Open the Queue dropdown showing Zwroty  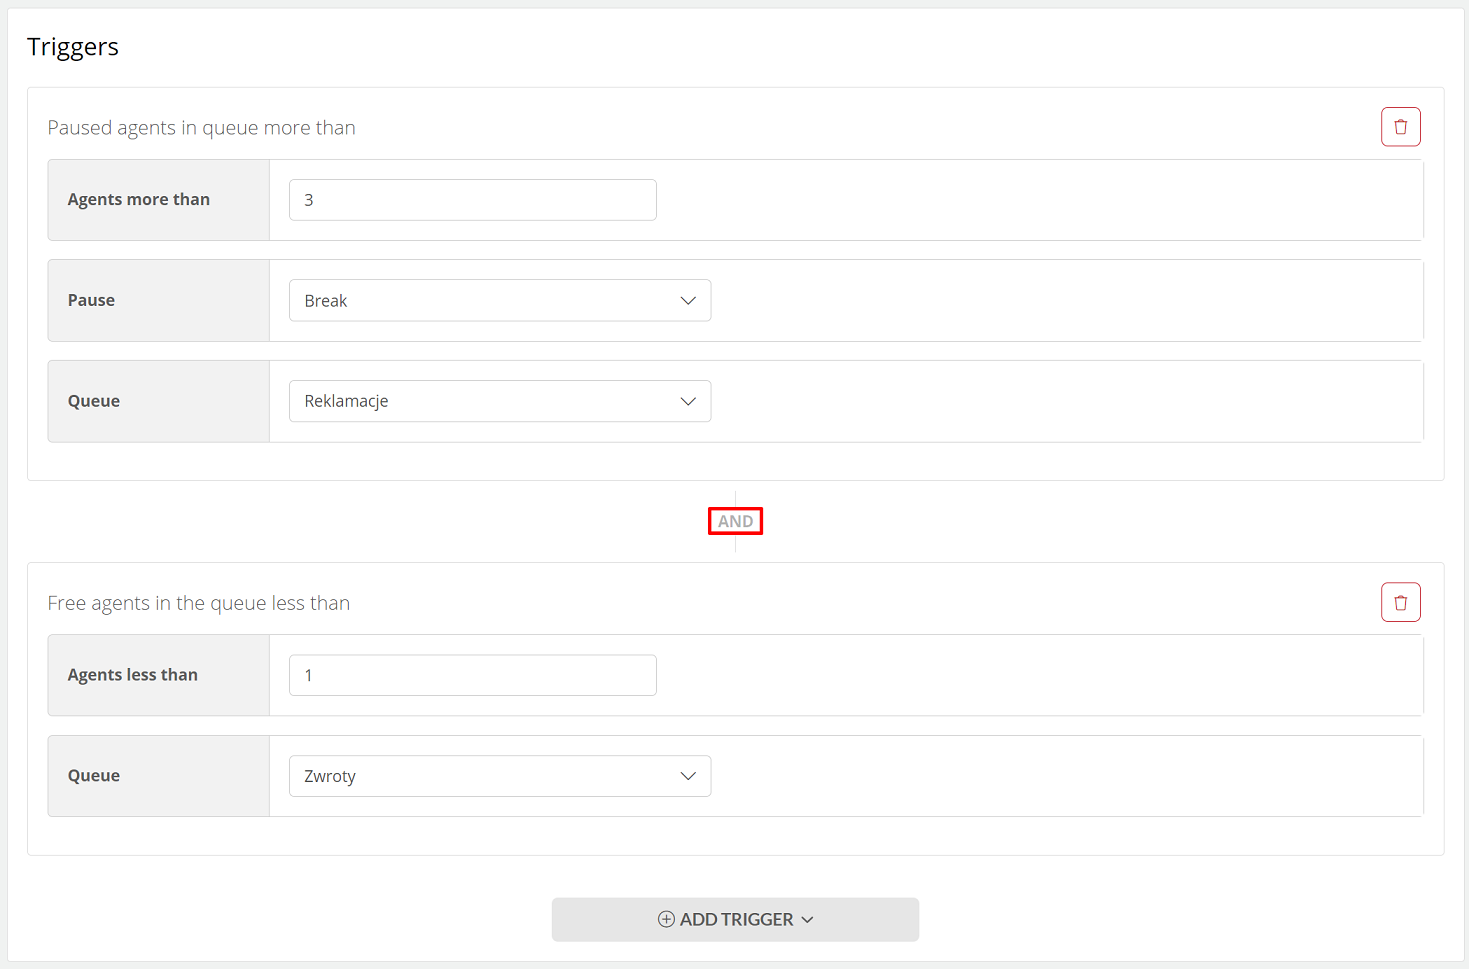pyautogui.click(x=500, y=776)
